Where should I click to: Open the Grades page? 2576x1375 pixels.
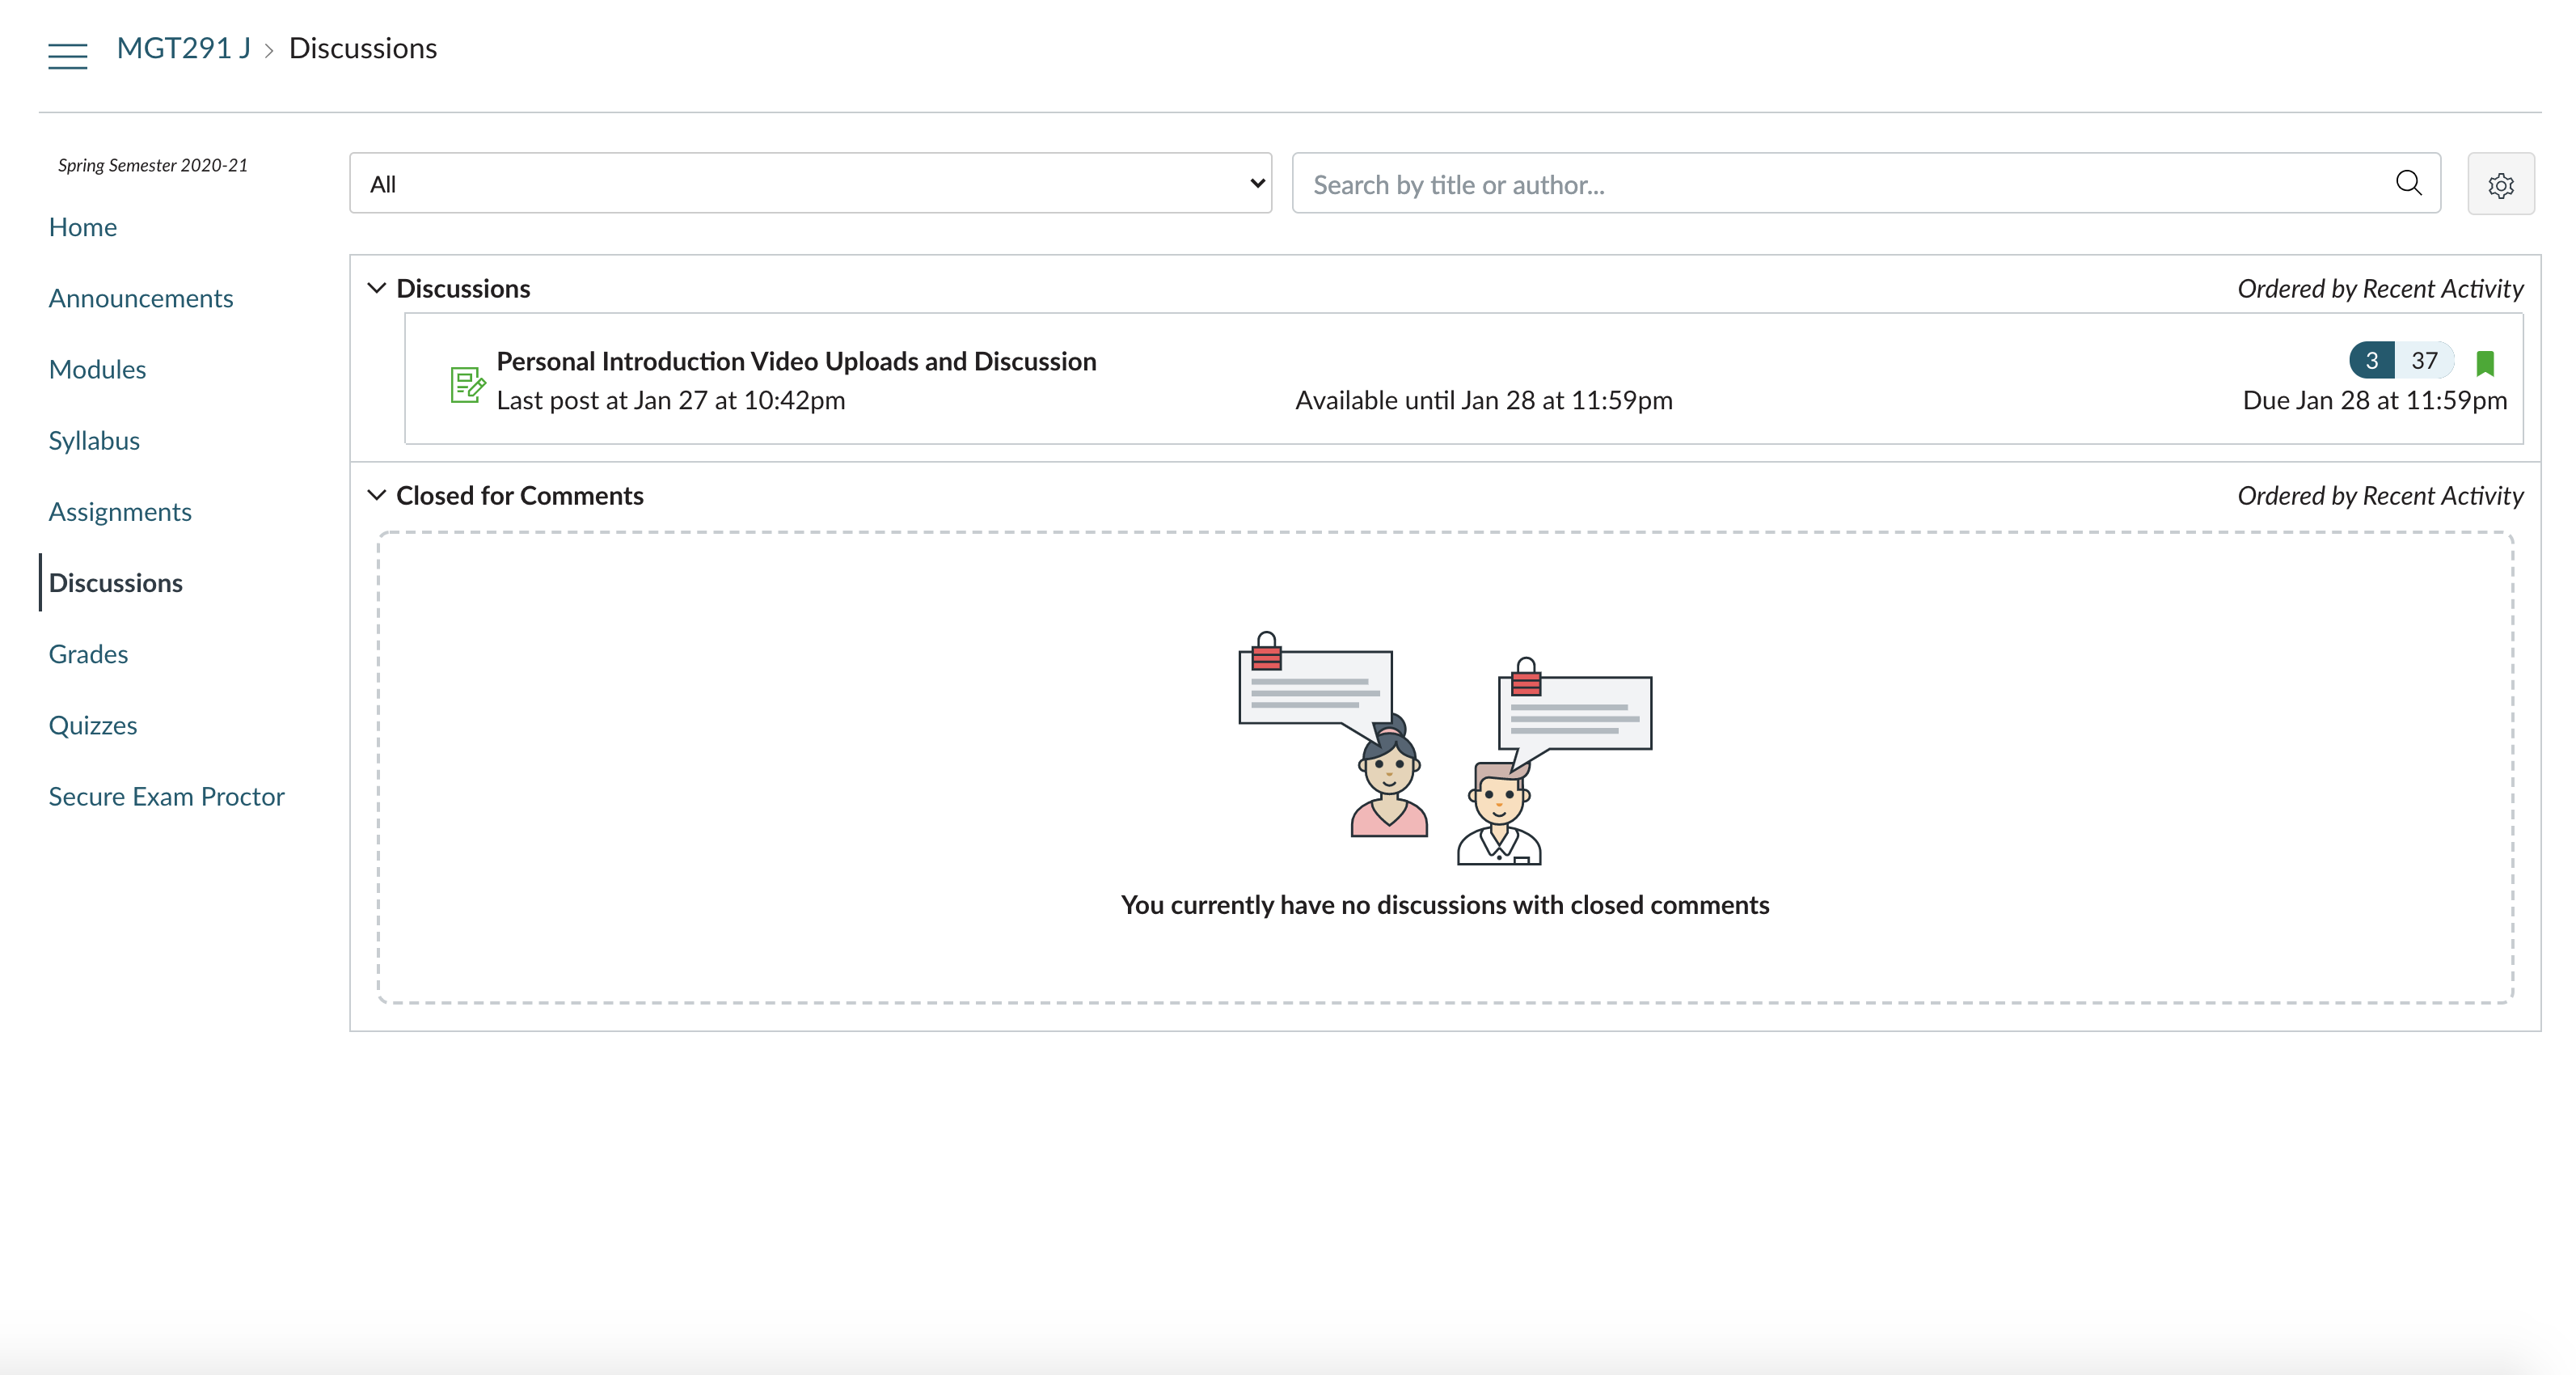[87, 653]
